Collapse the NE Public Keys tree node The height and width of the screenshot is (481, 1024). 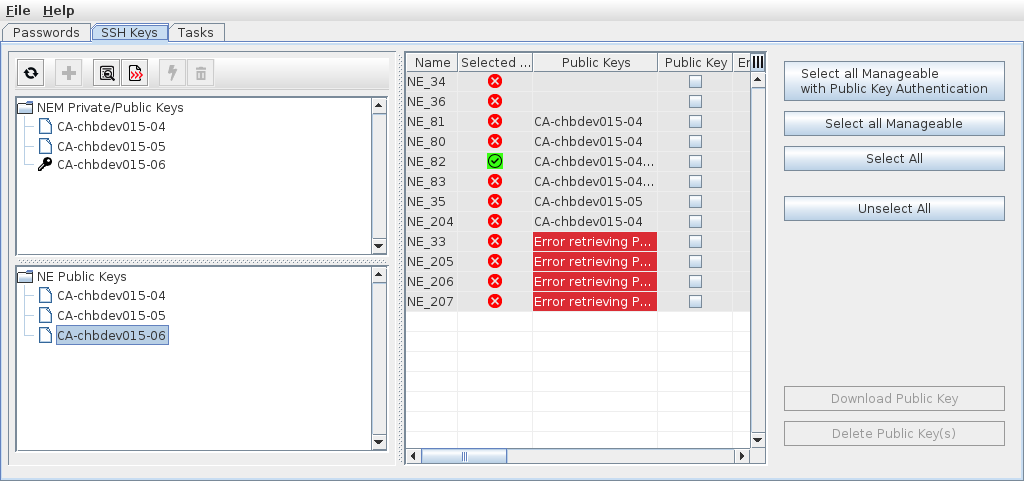coord(26,276)
